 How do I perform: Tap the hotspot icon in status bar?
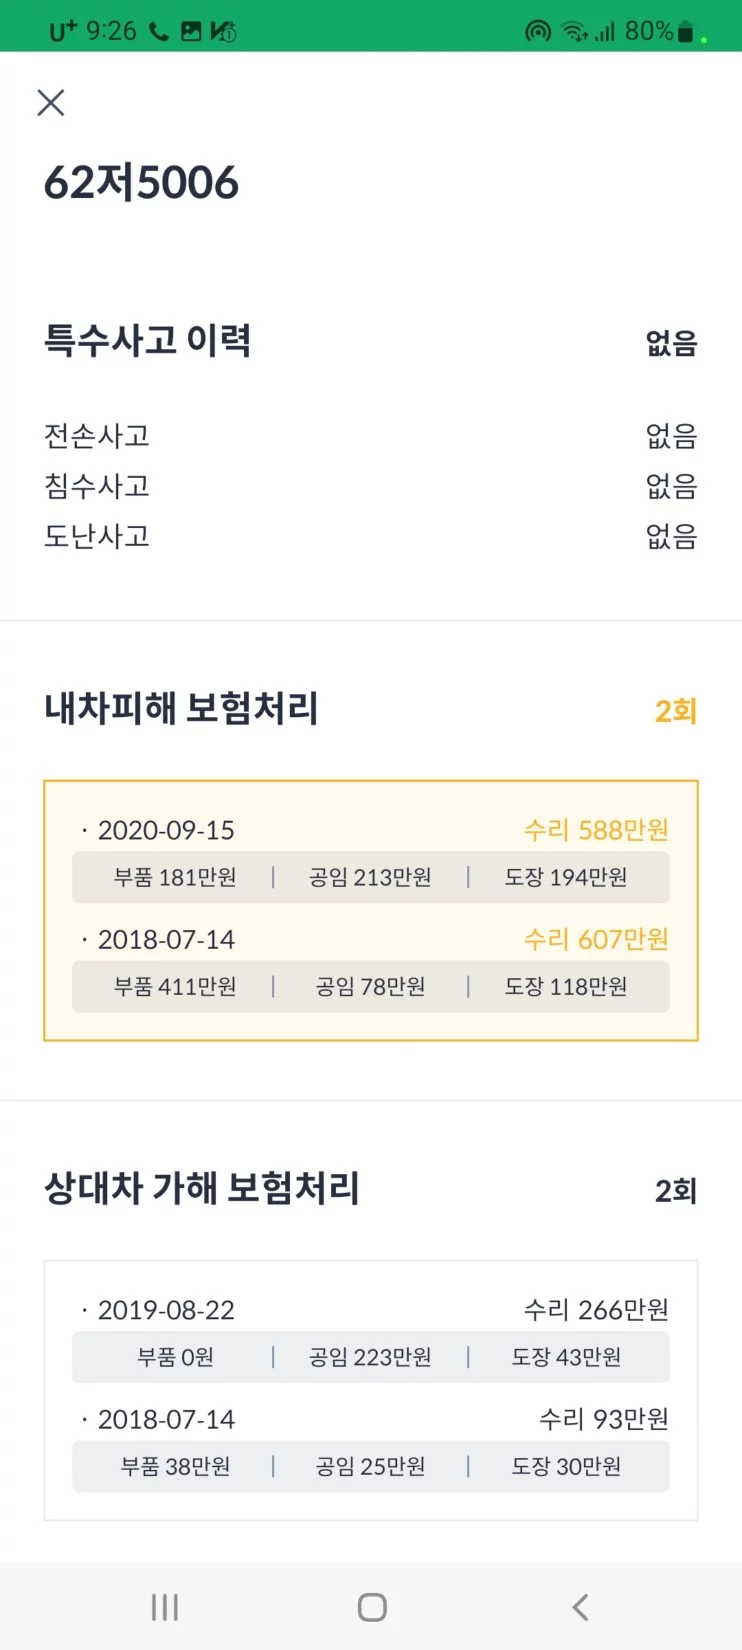coord(538,32)
